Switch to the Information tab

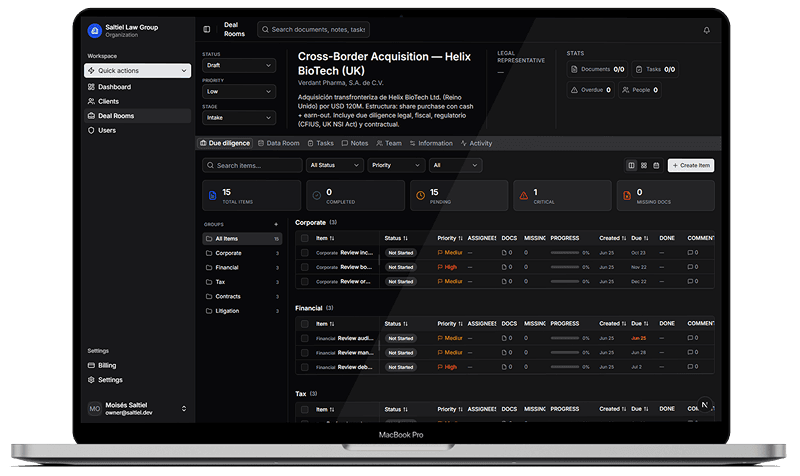pyautogui.click(x=431, y=143)
